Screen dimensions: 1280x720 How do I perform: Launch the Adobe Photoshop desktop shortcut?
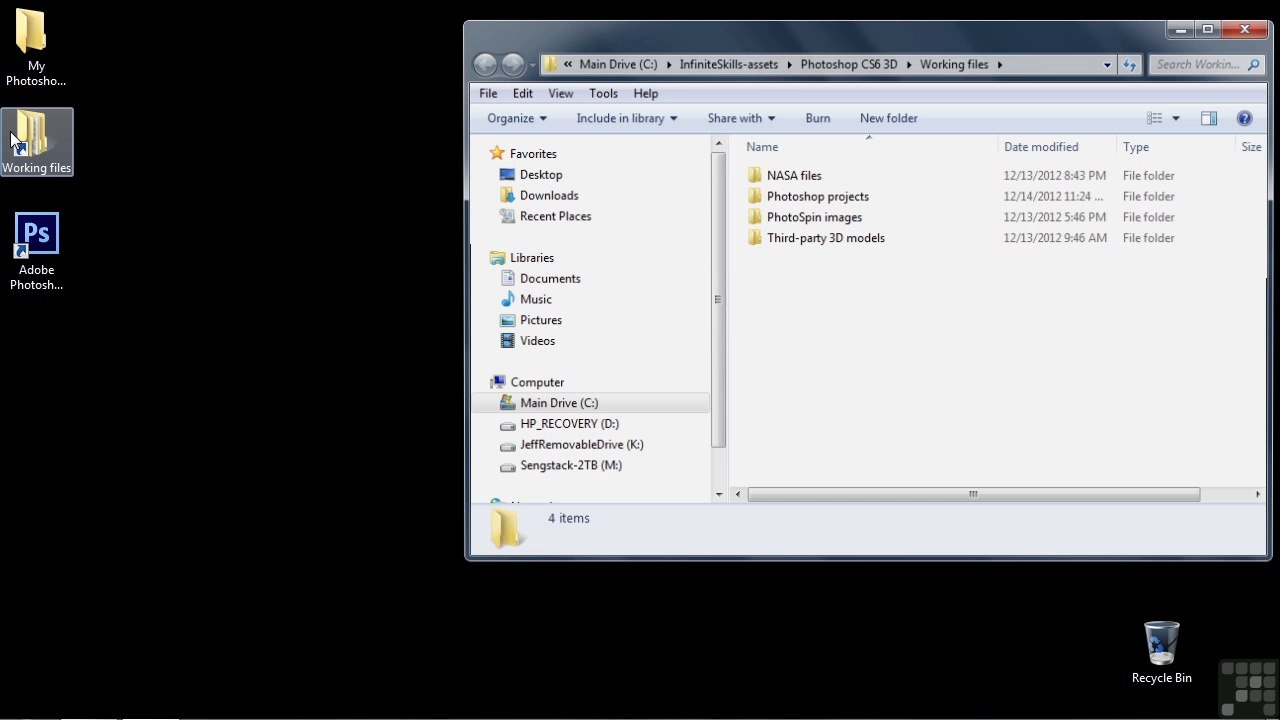pyautogui.click(x=36, y=252)
